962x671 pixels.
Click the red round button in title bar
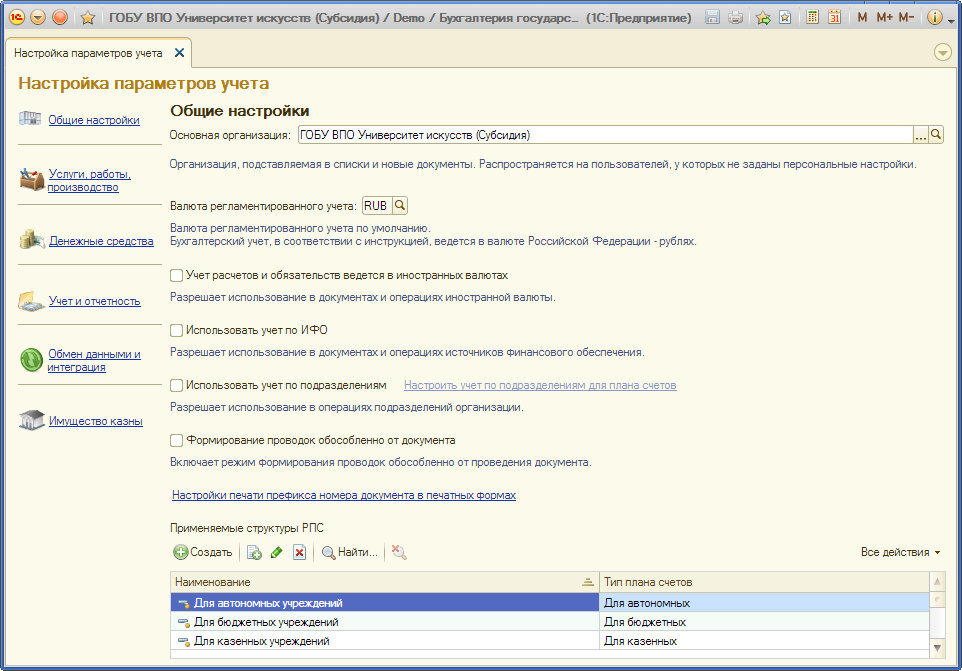[x=60, y=17]
